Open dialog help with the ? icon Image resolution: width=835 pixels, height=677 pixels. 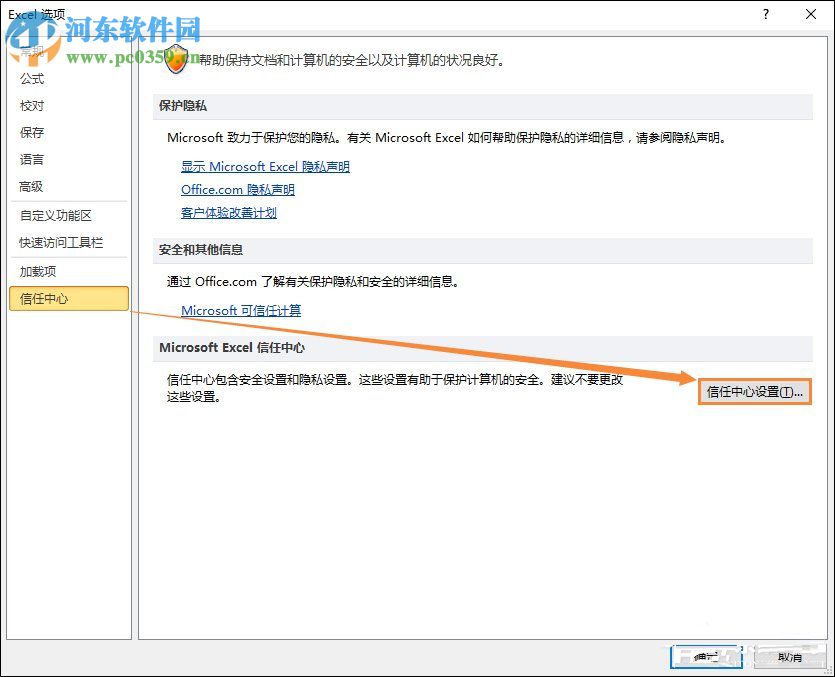tap(764, 16)
